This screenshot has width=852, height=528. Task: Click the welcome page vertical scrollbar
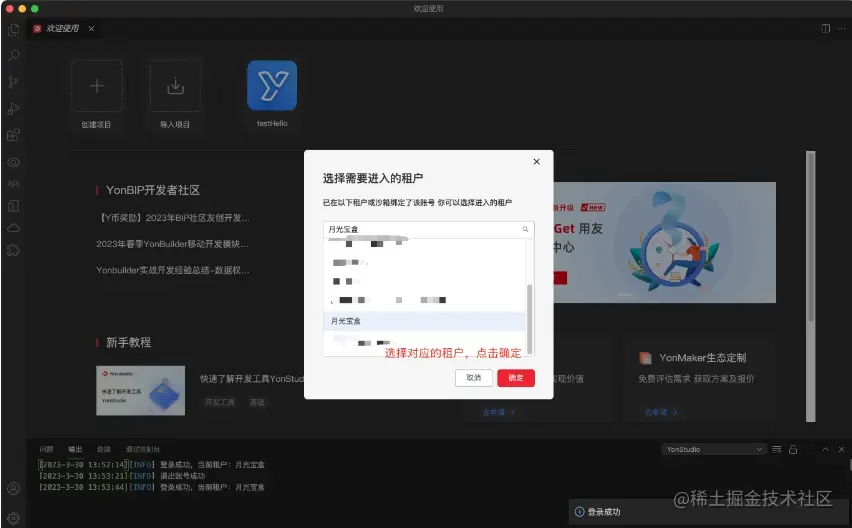tap(810, 236)
